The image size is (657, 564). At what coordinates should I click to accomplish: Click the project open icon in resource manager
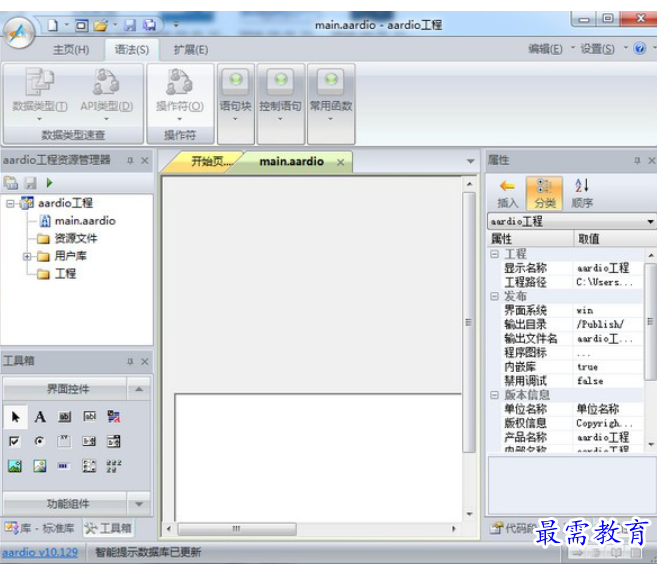(x=10, y=183)
